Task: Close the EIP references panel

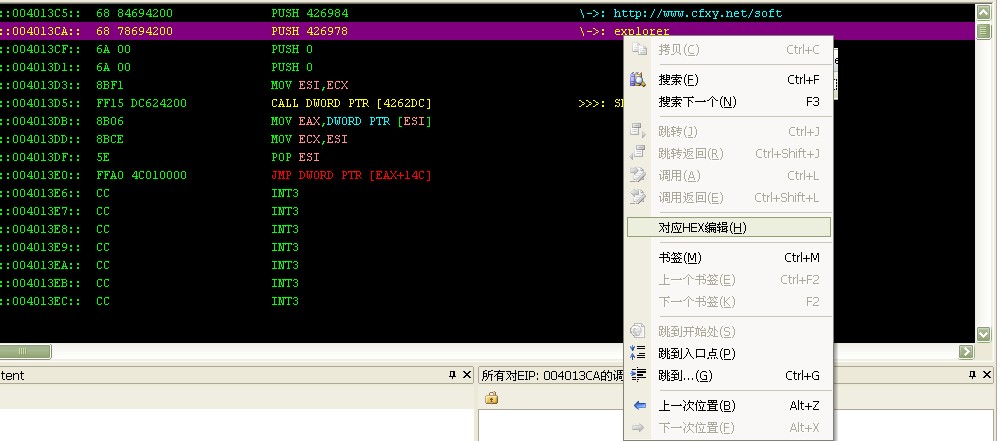Action: point(986,375)
